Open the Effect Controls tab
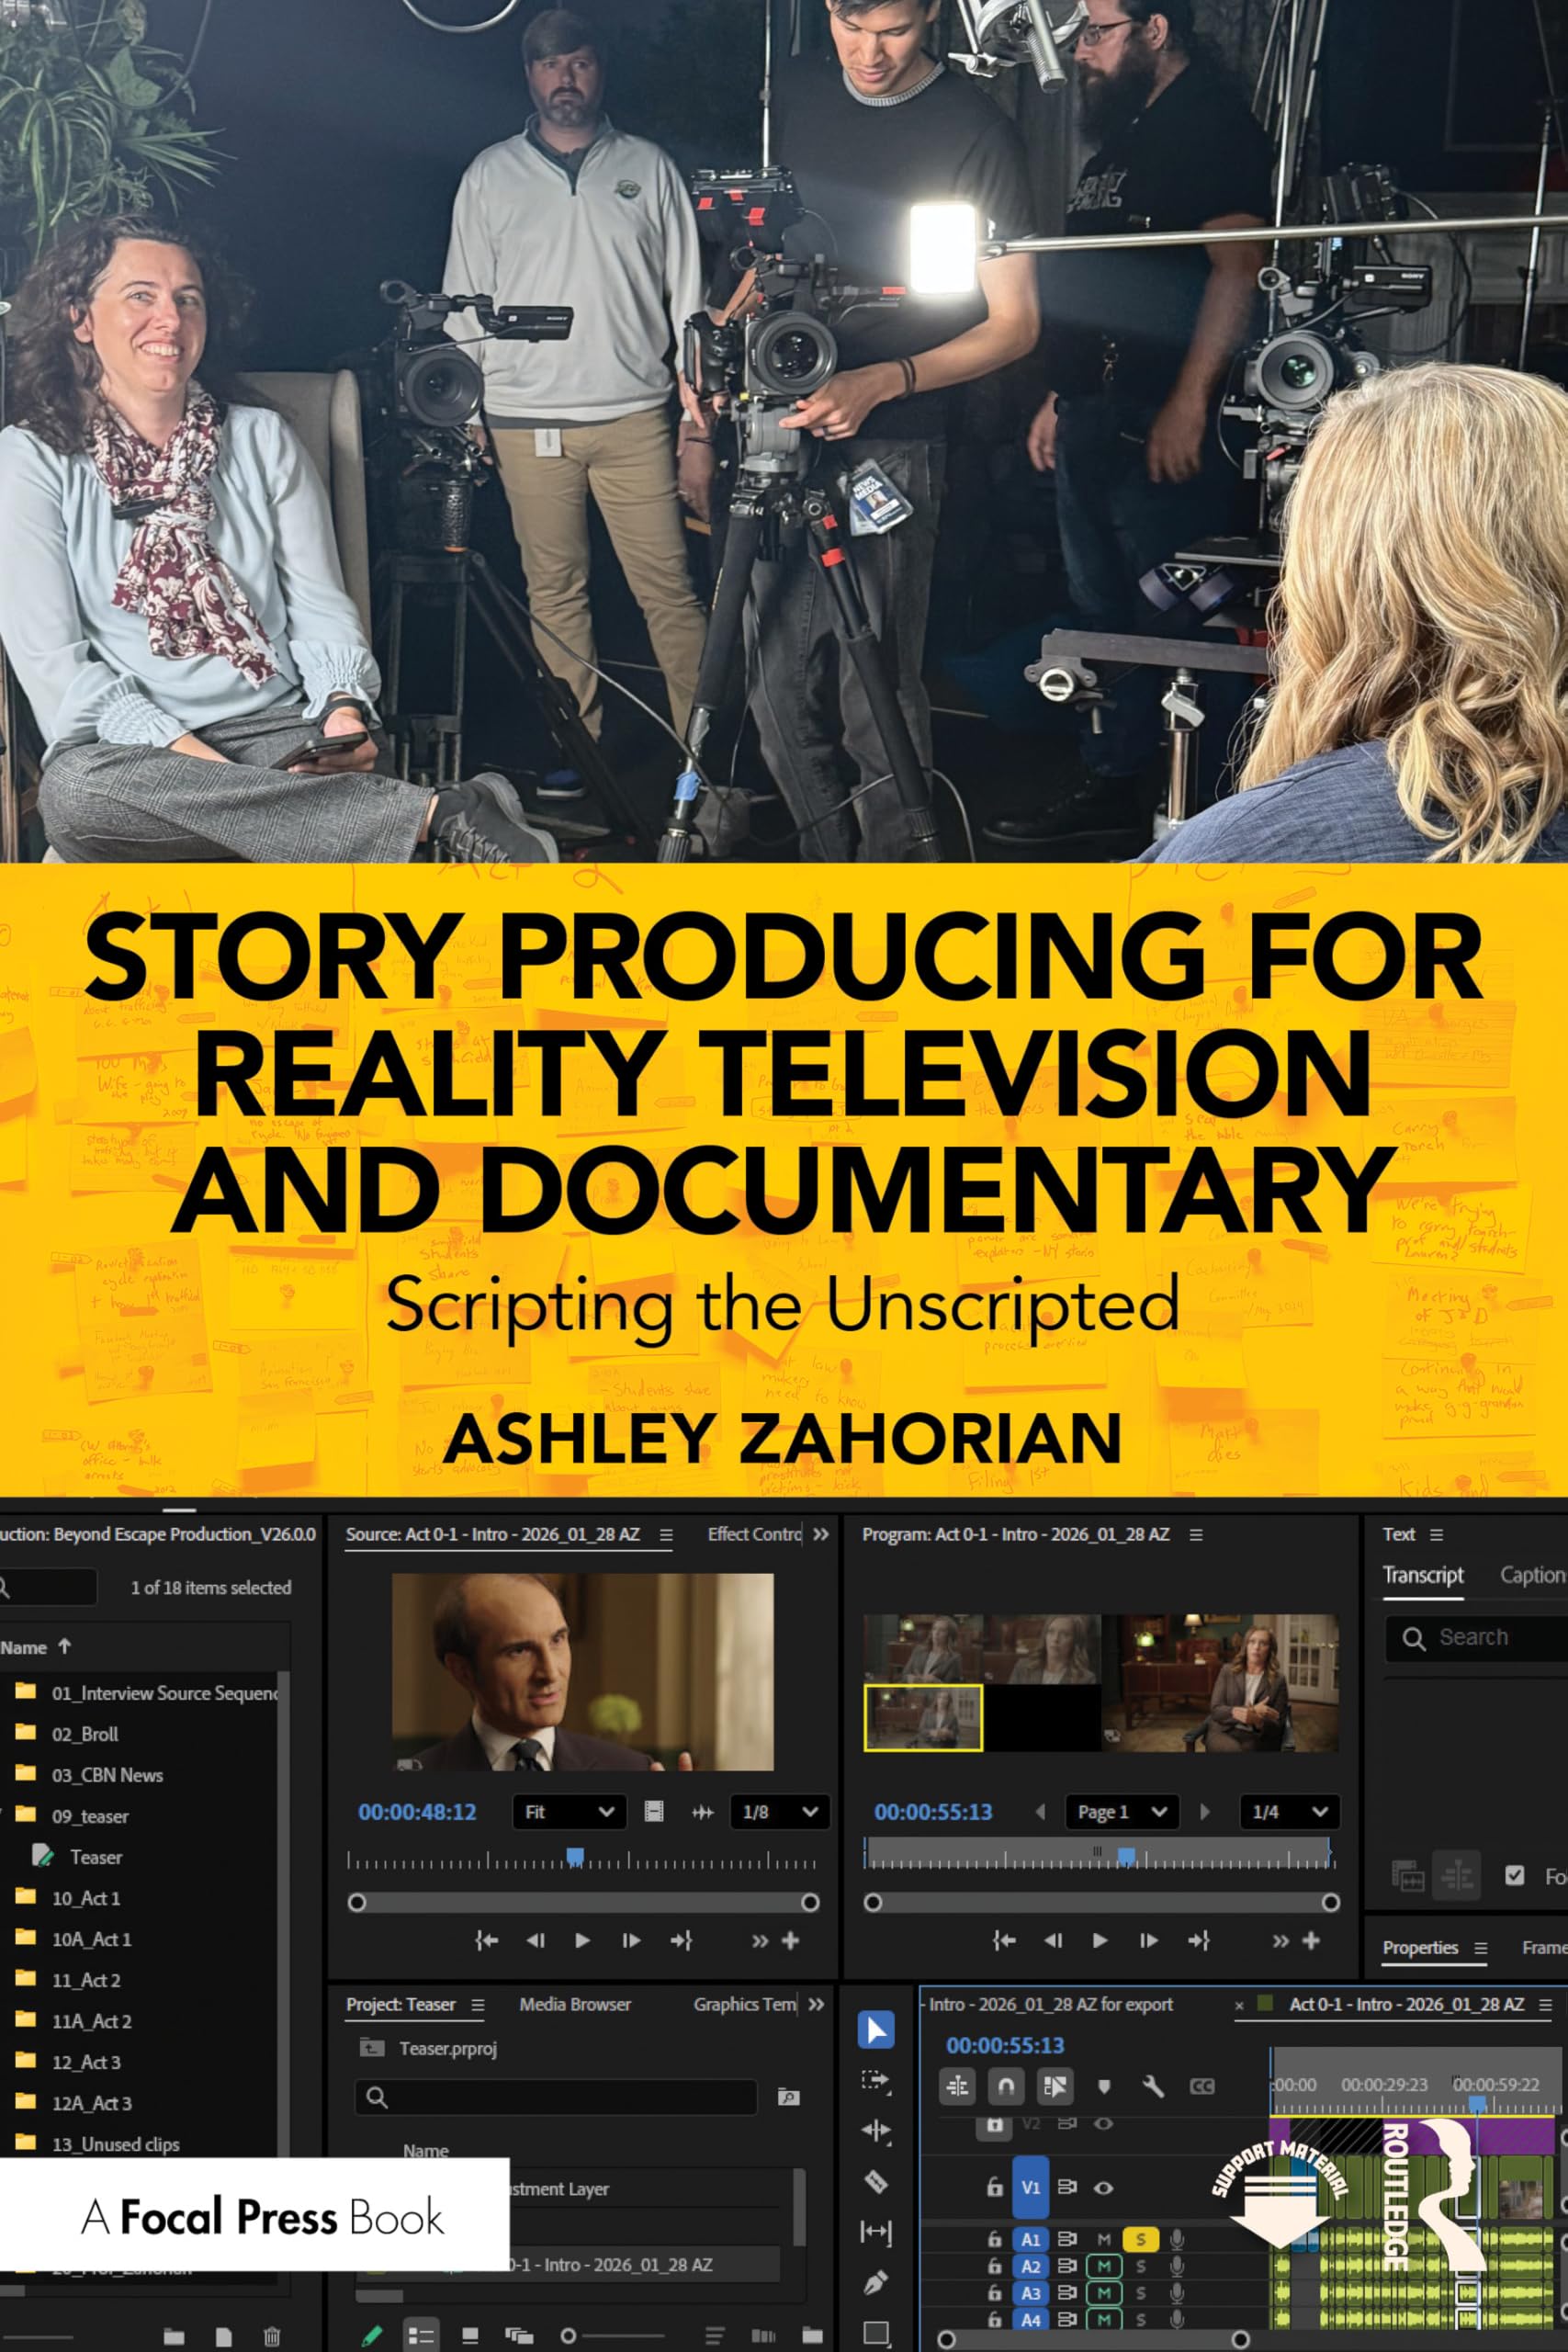The width and height of the screenshot is (1568, 2352). coord(754,1534)
